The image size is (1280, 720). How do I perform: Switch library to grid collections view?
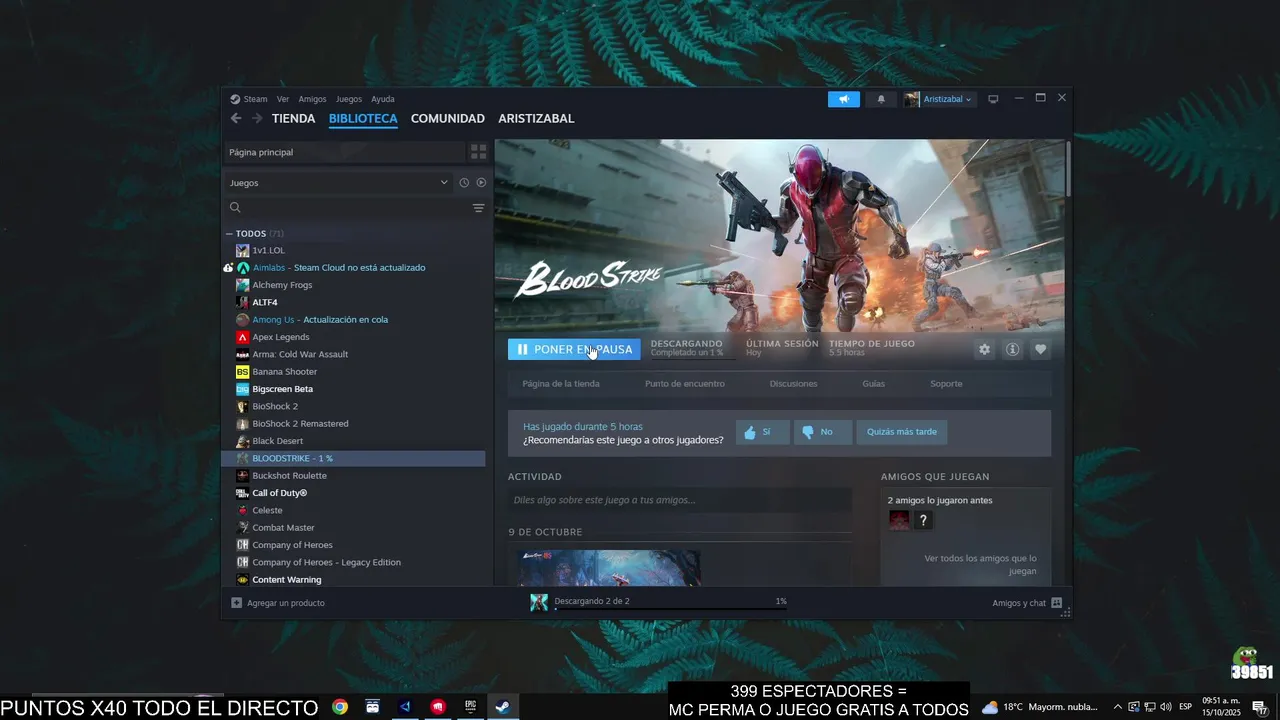pos(478,152)
